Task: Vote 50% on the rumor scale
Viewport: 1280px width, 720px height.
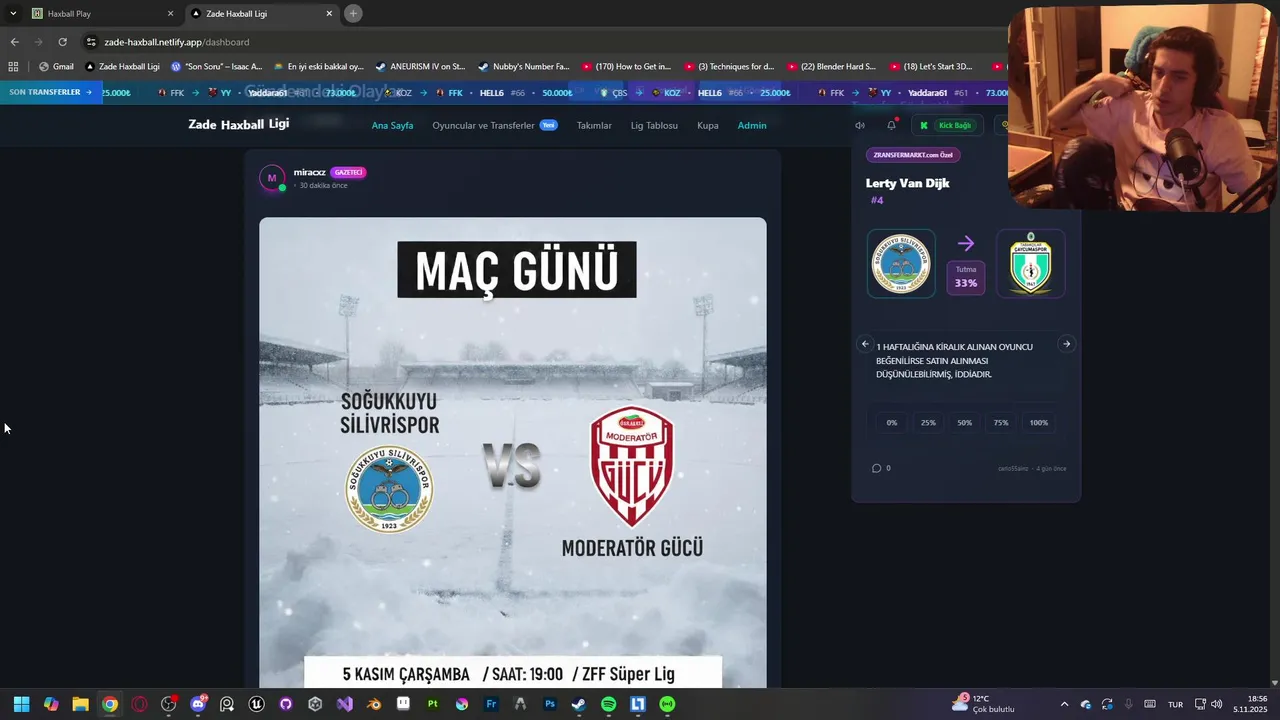Action: coord(964,422)
